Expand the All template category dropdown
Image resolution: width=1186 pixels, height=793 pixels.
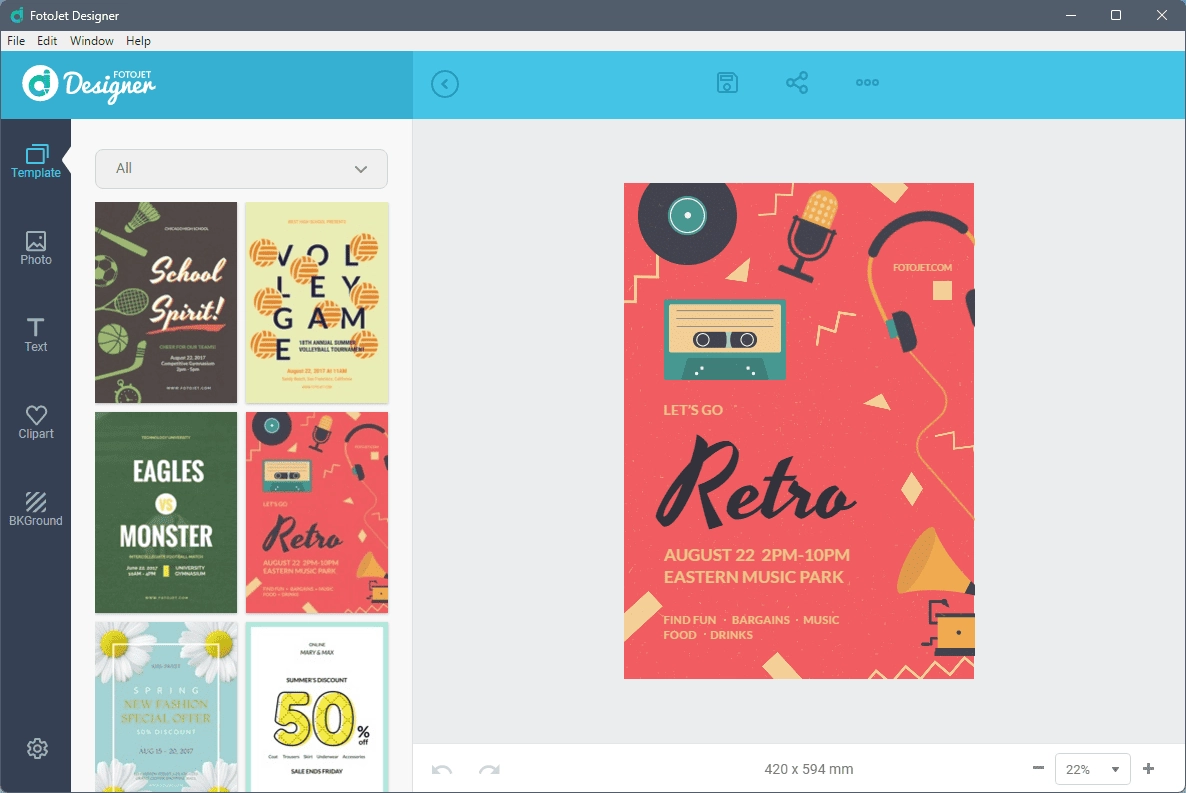pos(241,169)
